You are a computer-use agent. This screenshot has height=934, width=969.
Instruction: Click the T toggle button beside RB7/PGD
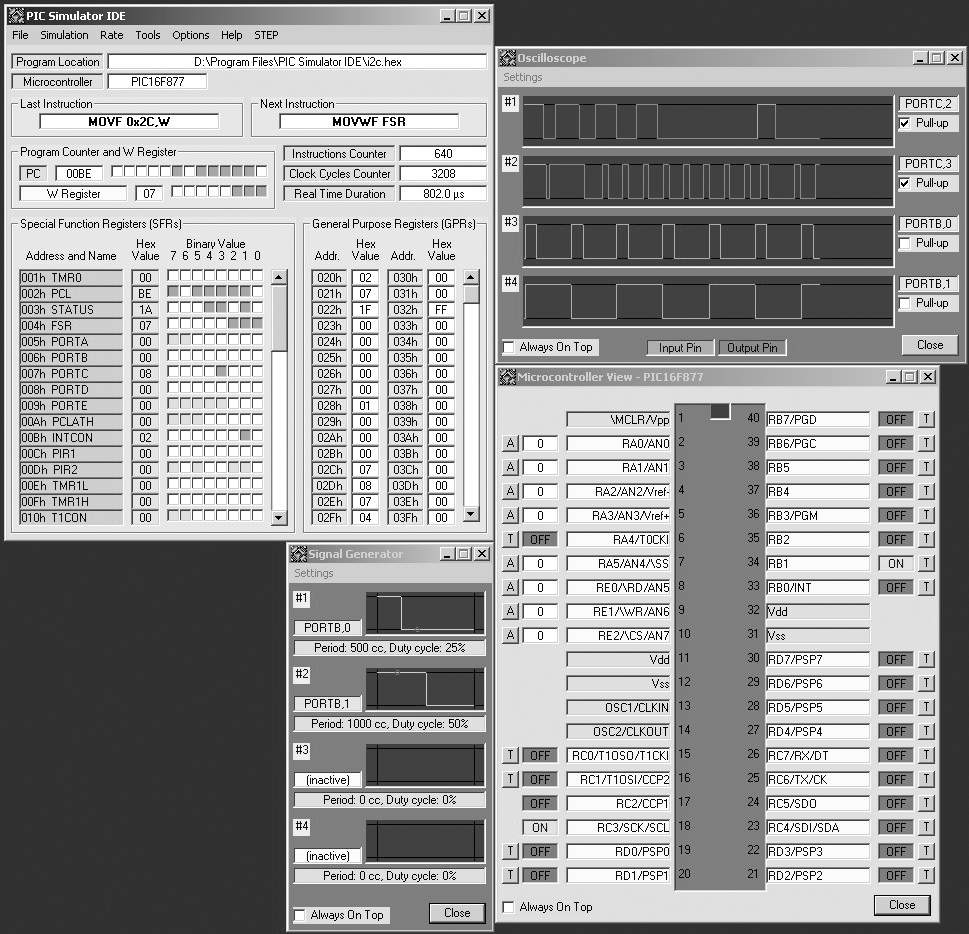[927, 419]
